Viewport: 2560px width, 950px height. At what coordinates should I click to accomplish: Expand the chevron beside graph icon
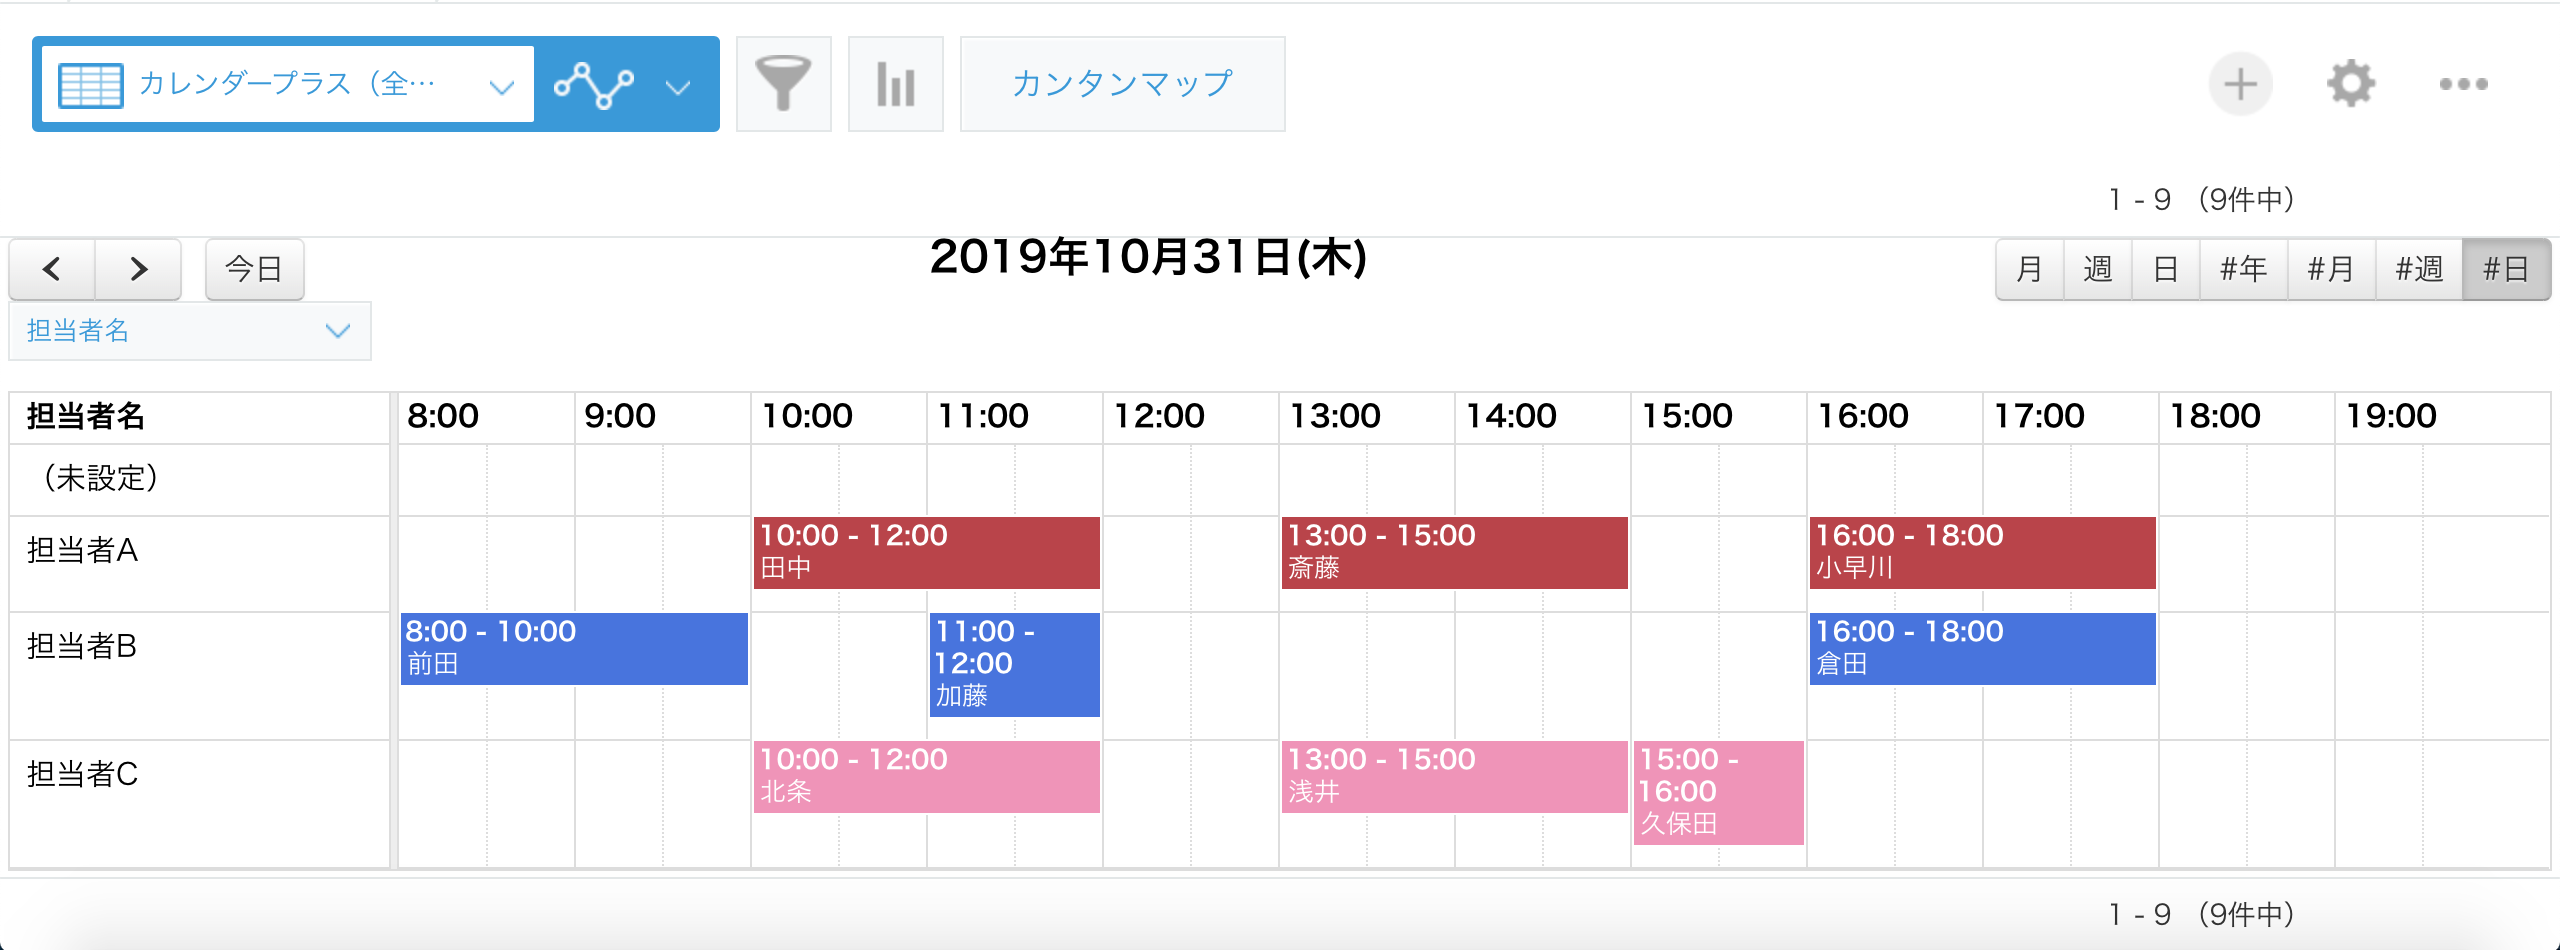click(678, 87)
